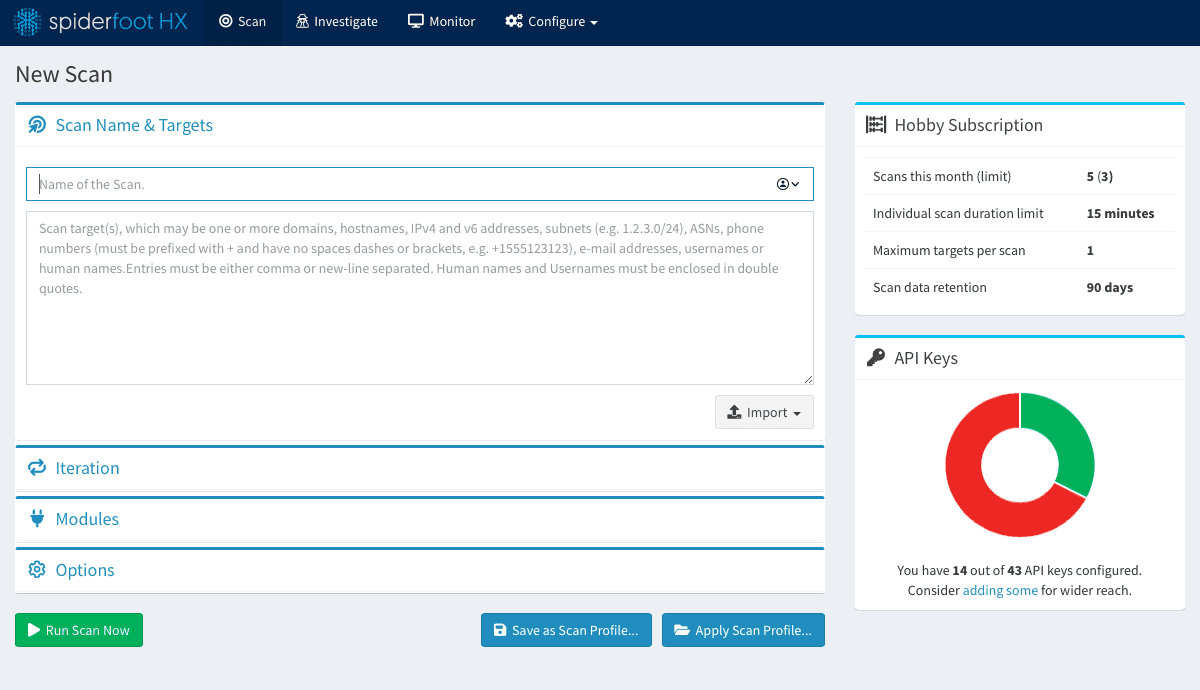The image size is (1200, 690).
Task: Open the Scan tab in navbar
Action: pos(243,22)
